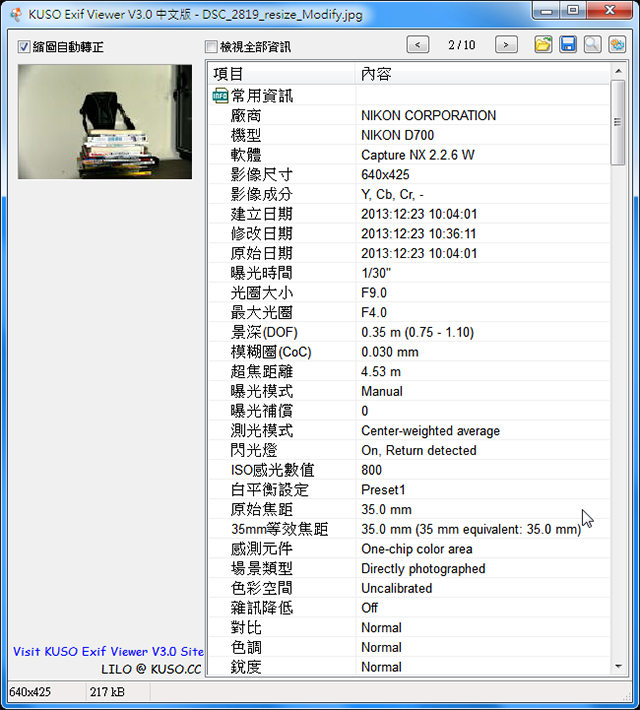Screen dimensions: 640x710
Task: Click the Uncalibrated value
Action: (x=396, y=588)
